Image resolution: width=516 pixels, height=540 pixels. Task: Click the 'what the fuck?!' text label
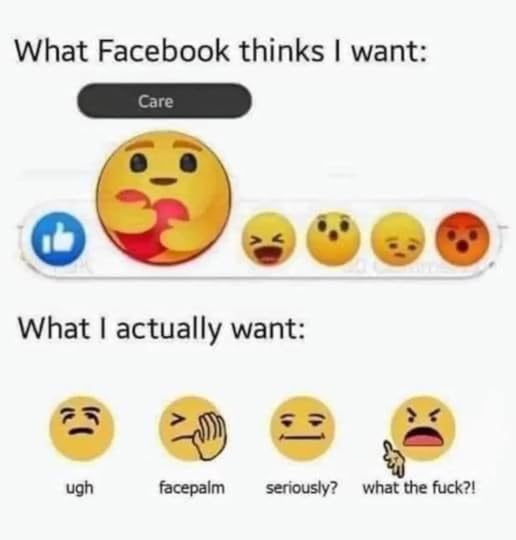(x=419, y=488)
